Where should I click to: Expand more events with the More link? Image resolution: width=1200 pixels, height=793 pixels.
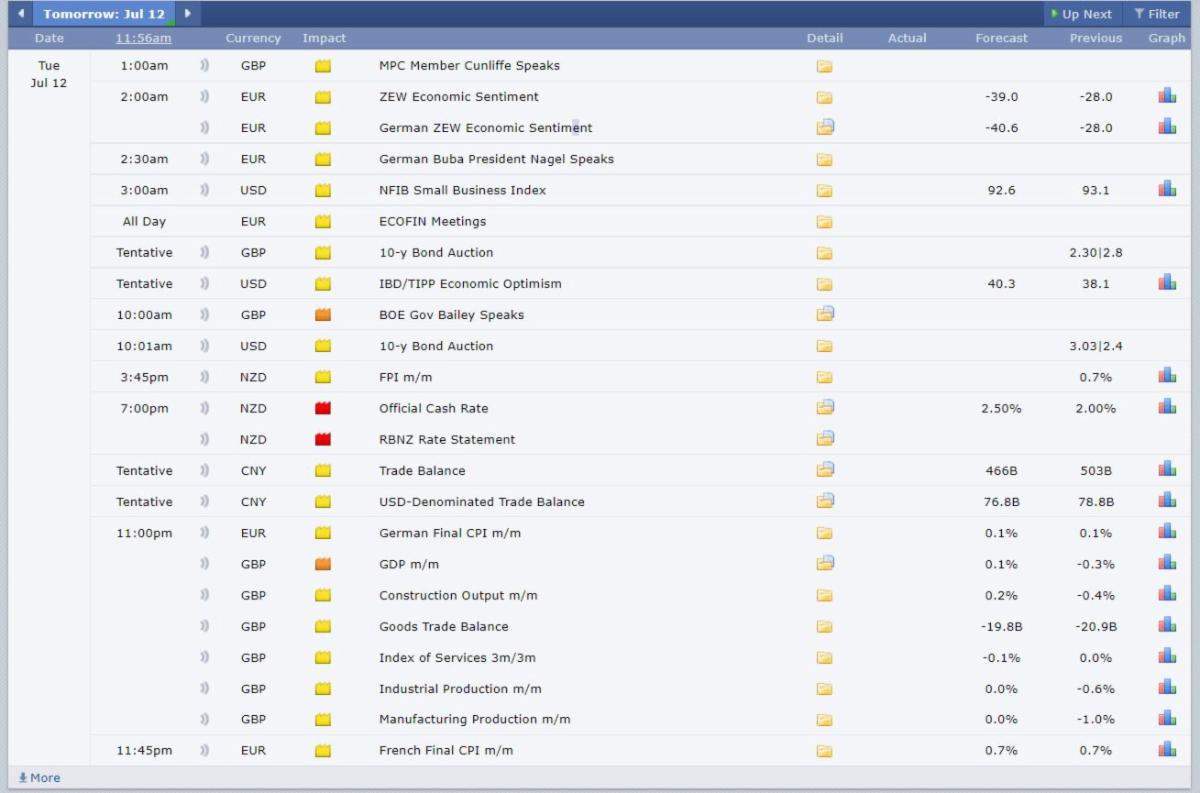[x=39, y=778]
